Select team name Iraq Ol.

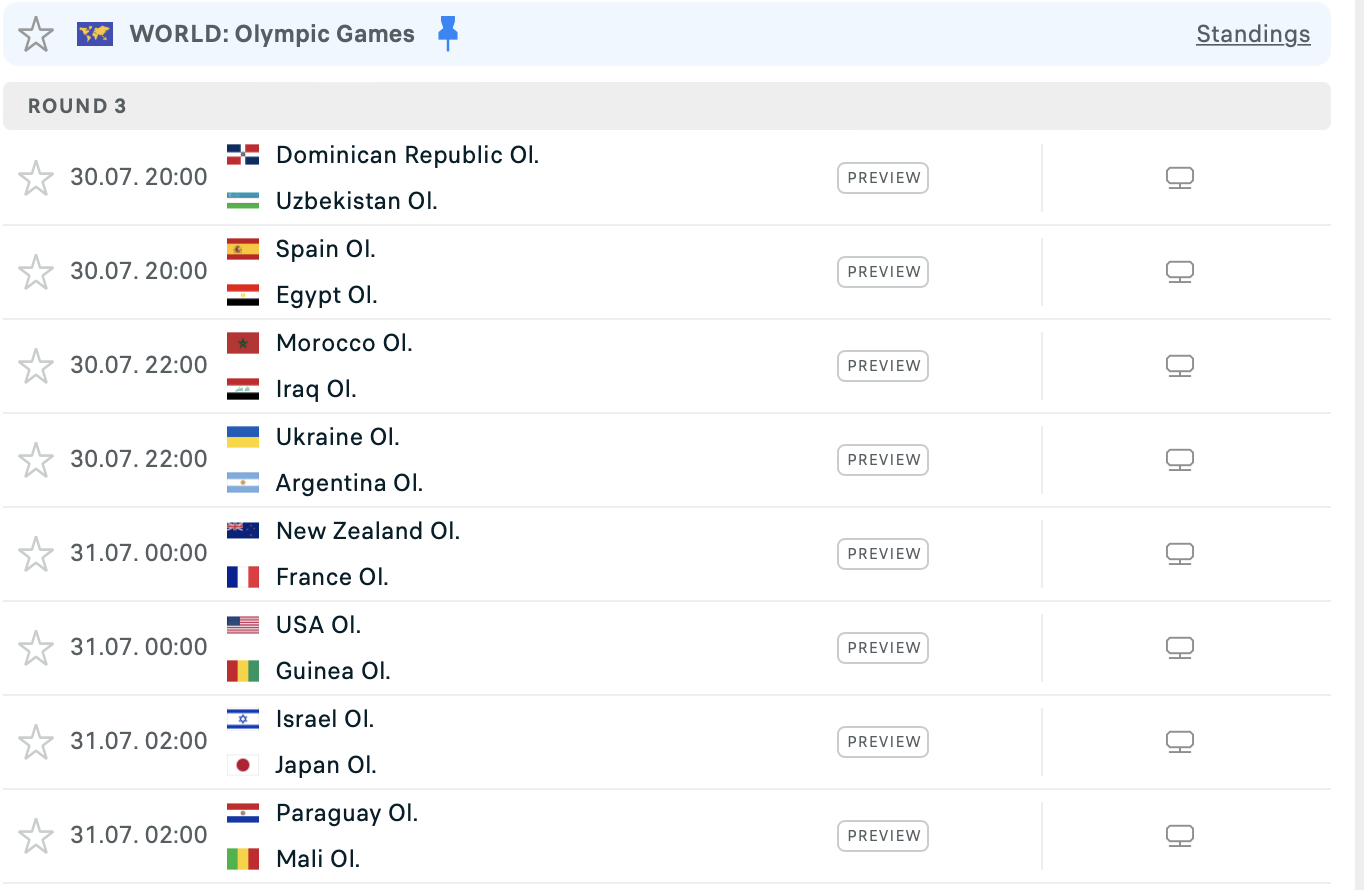coord(316,389)
